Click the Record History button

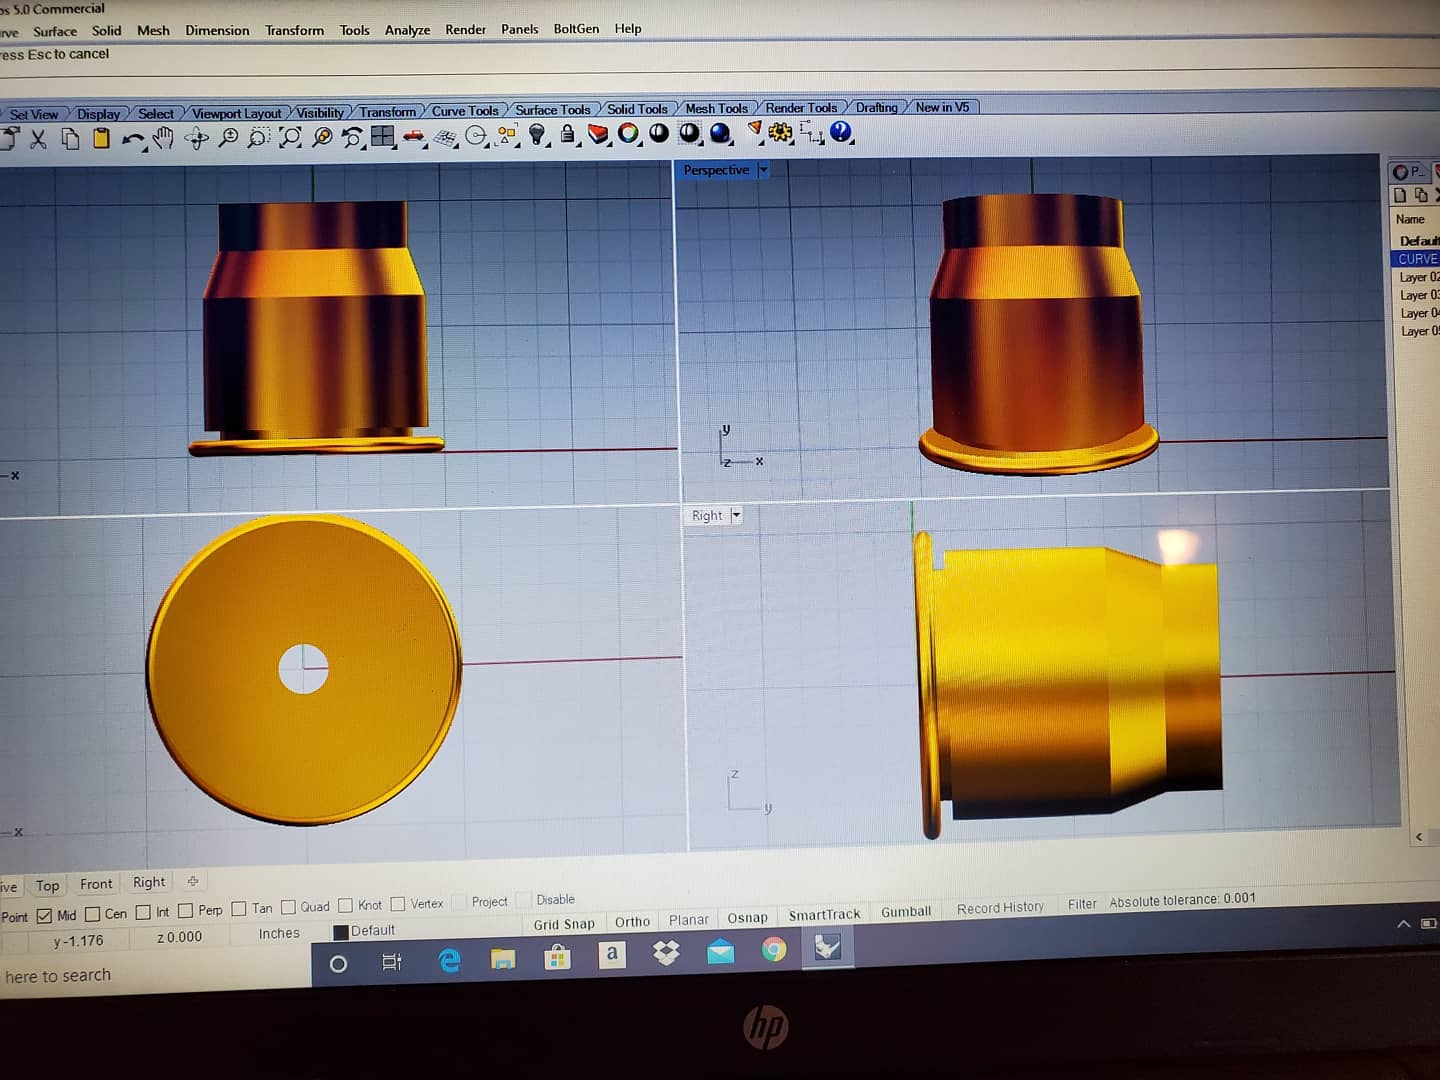(x=1000, y=908)
